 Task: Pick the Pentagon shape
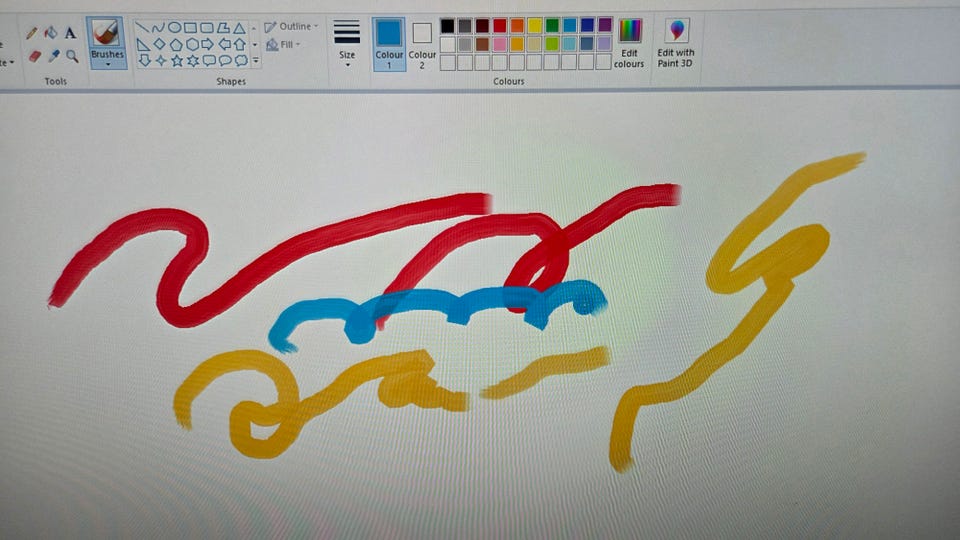[x=176, y=44]
